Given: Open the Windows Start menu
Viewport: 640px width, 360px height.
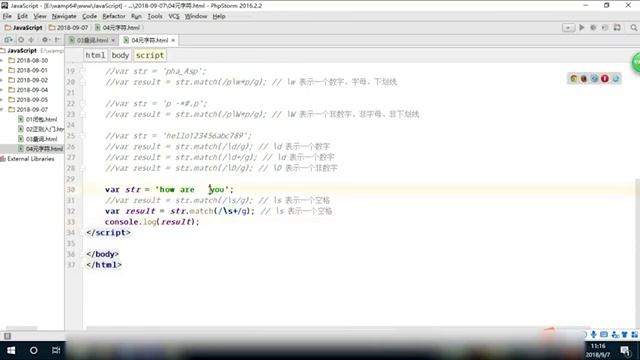Looking at the screenshot, I should [11, 350].
